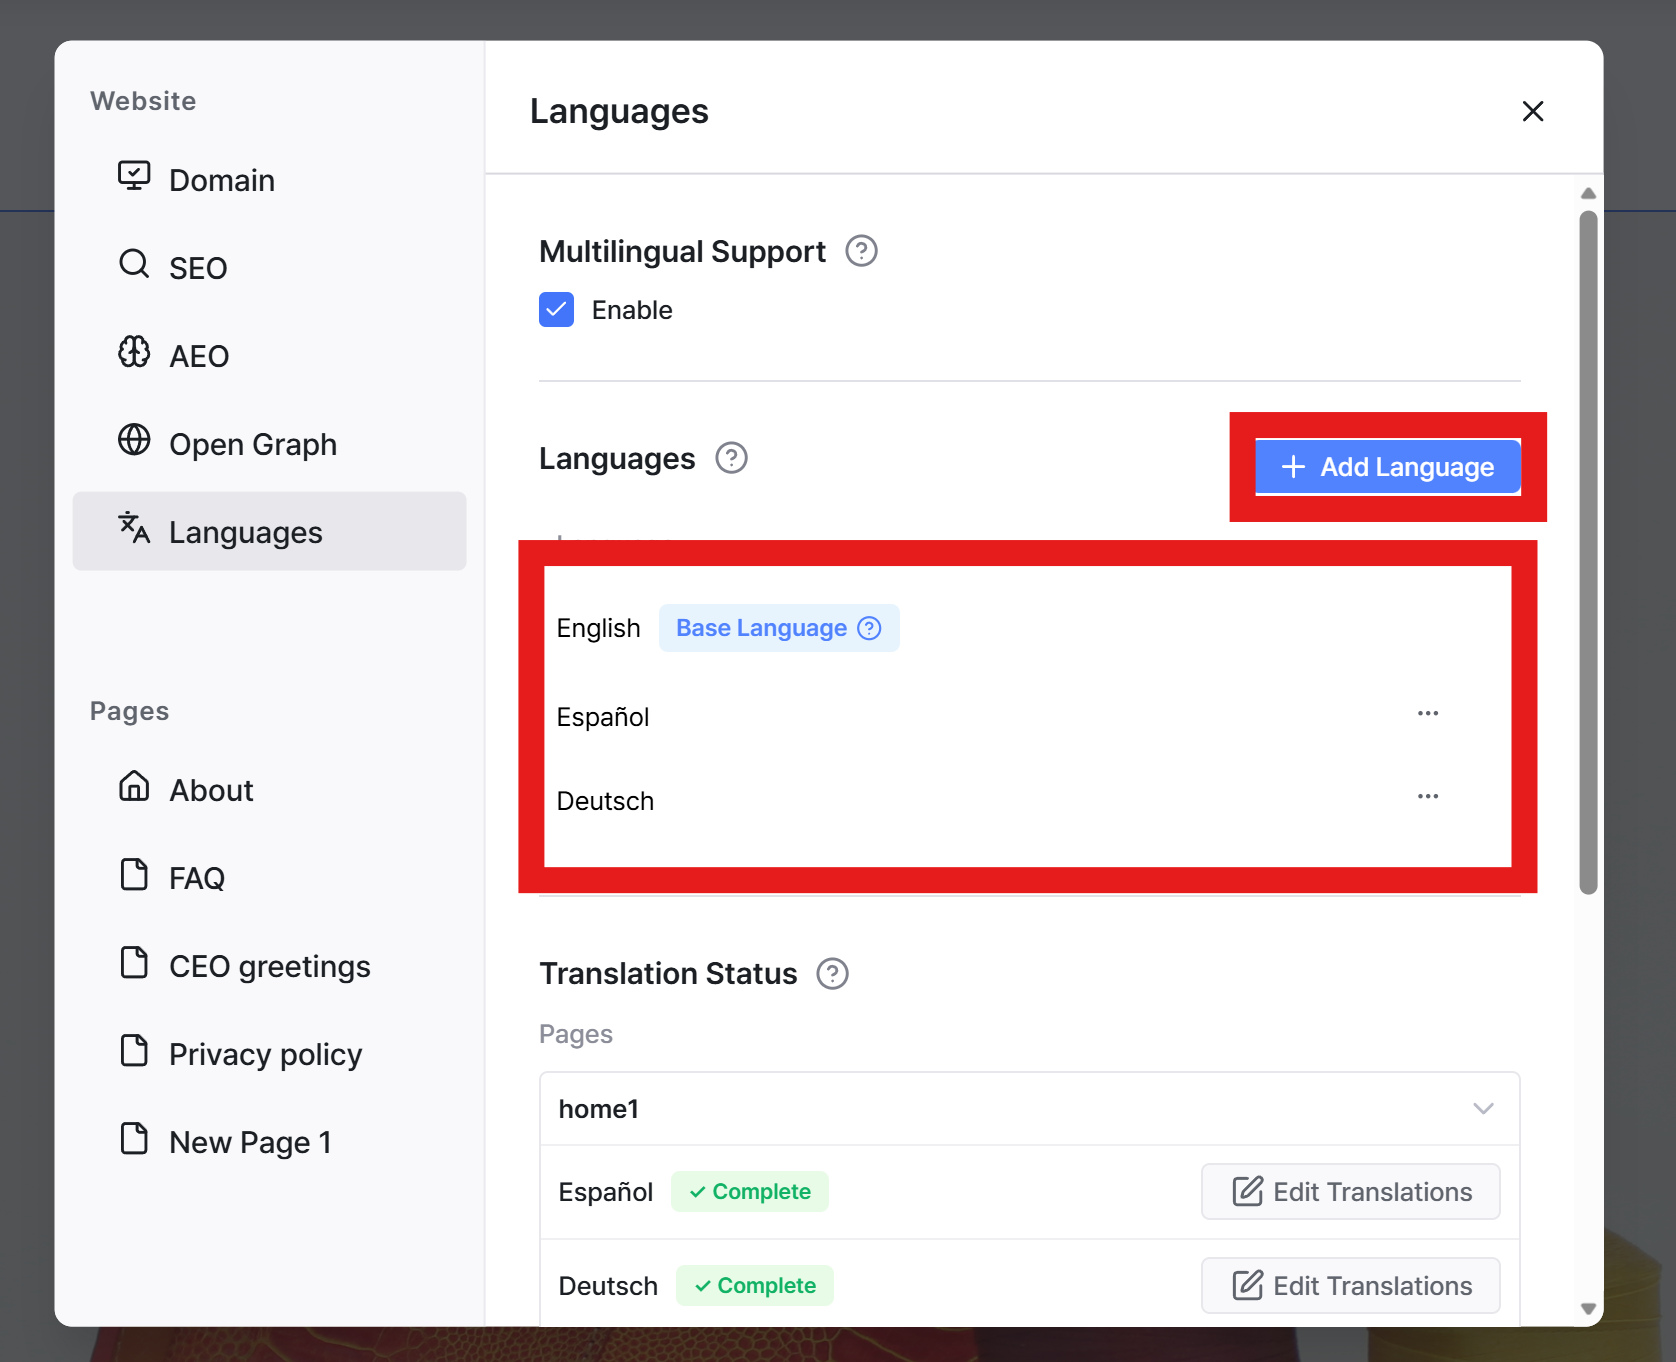Click the Español row in languages list
Image resolution: width=1676 pixels, height=1362 pixels.
point(1027,716)
